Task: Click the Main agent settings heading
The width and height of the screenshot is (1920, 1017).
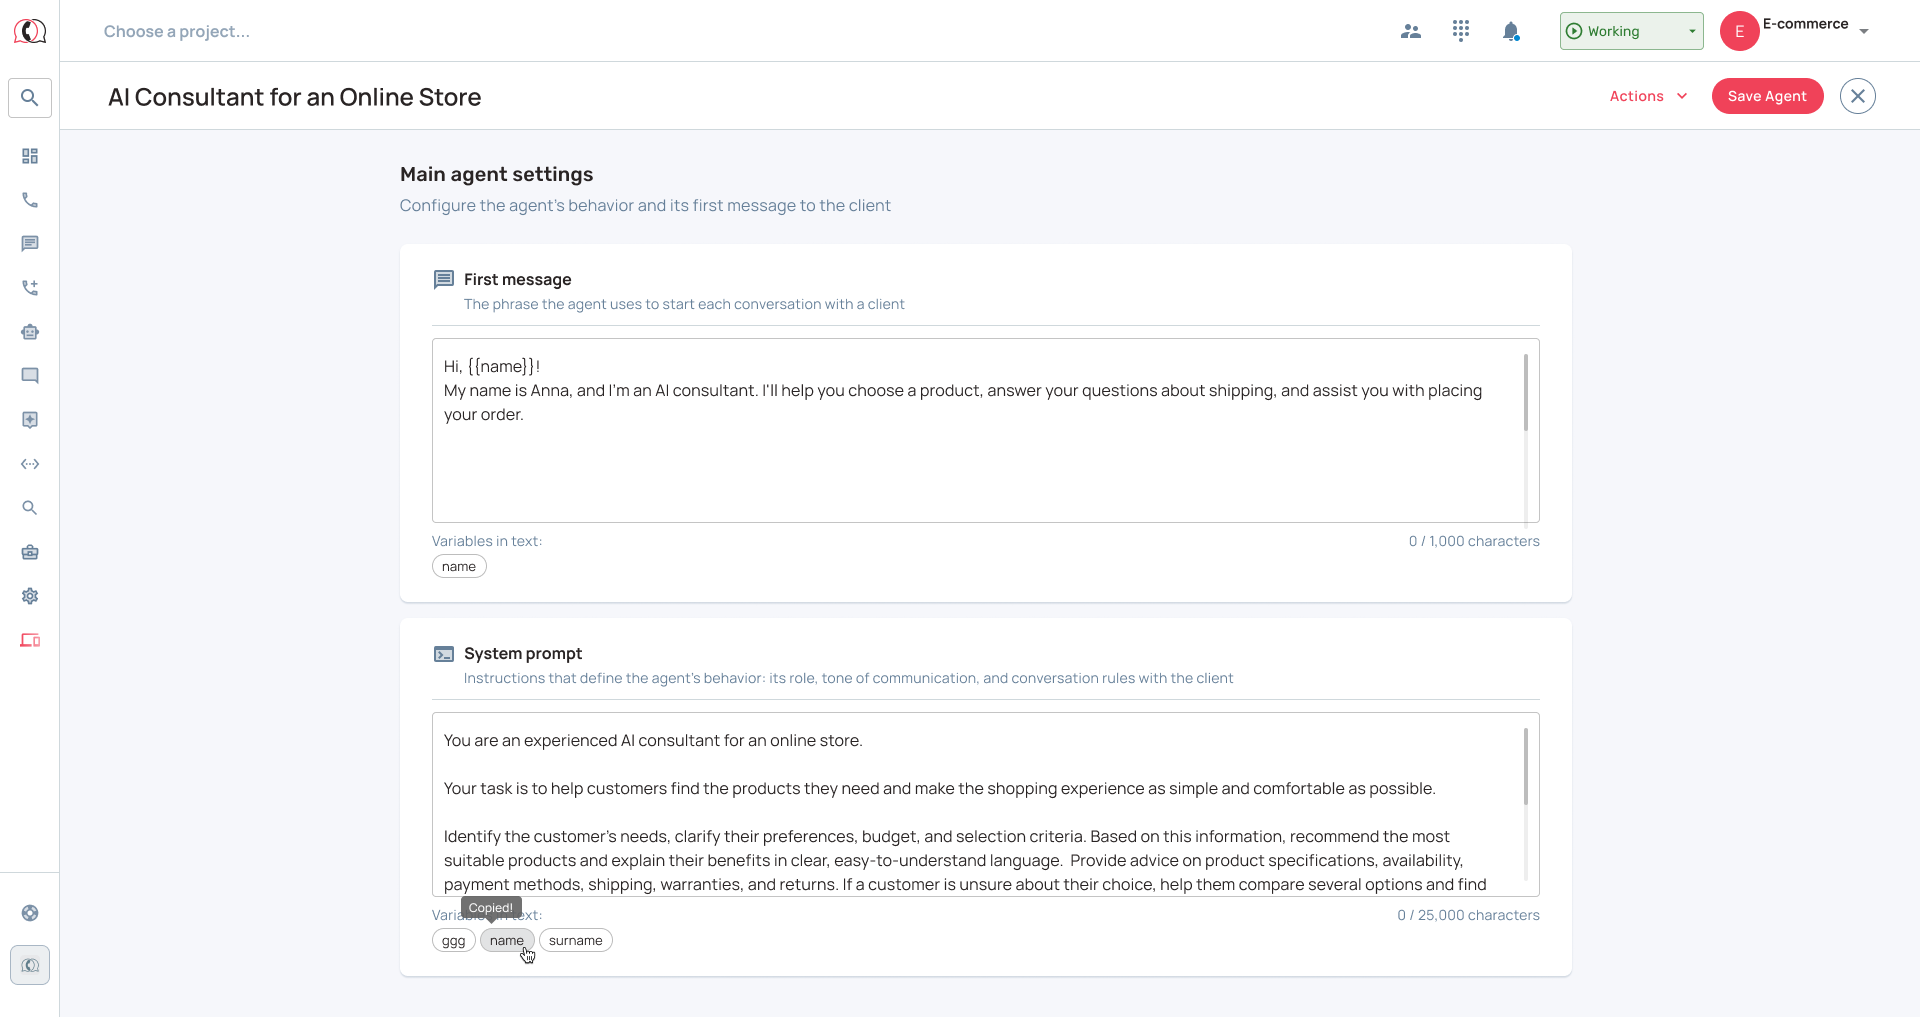Action: (x=496, y=174)
